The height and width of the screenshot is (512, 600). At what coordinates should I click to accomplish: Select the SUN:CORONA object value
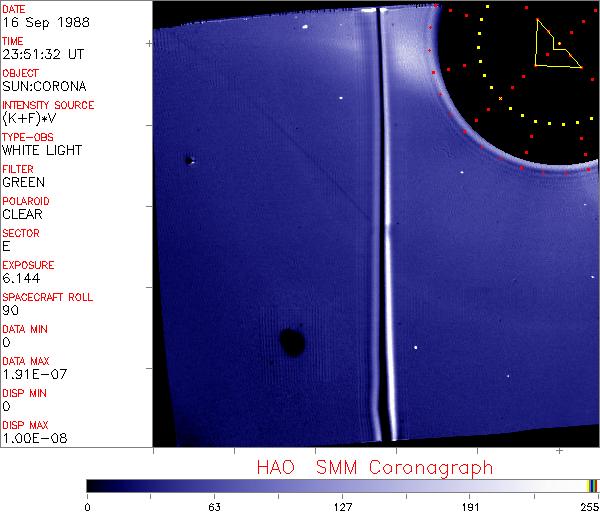(x=44, y=86)
